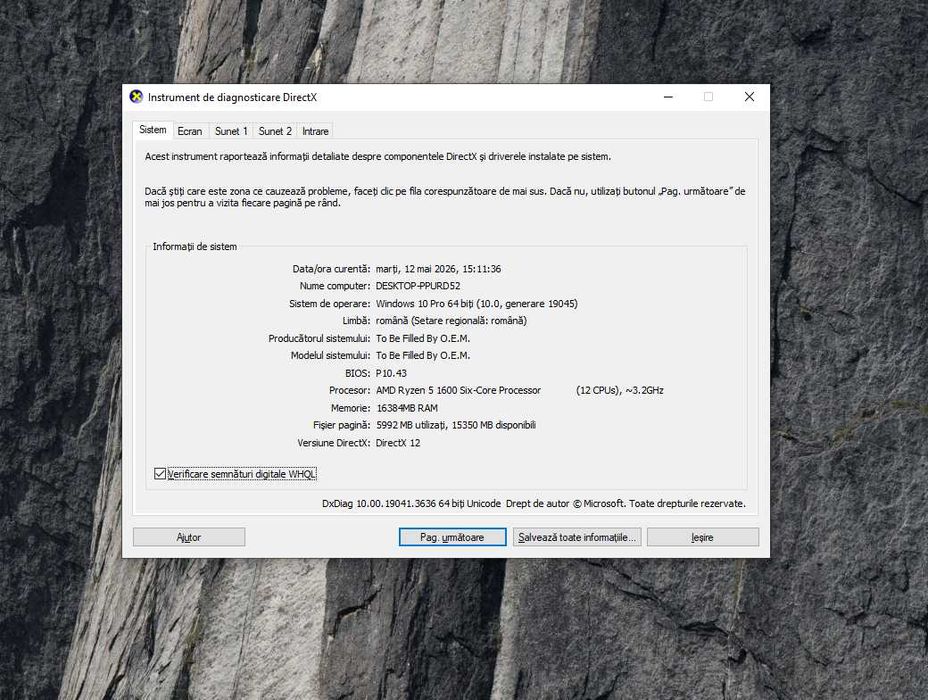Click memory value 16384MB RAM
The height and width of the screenshot is (700, 928).
click(407, 408)
